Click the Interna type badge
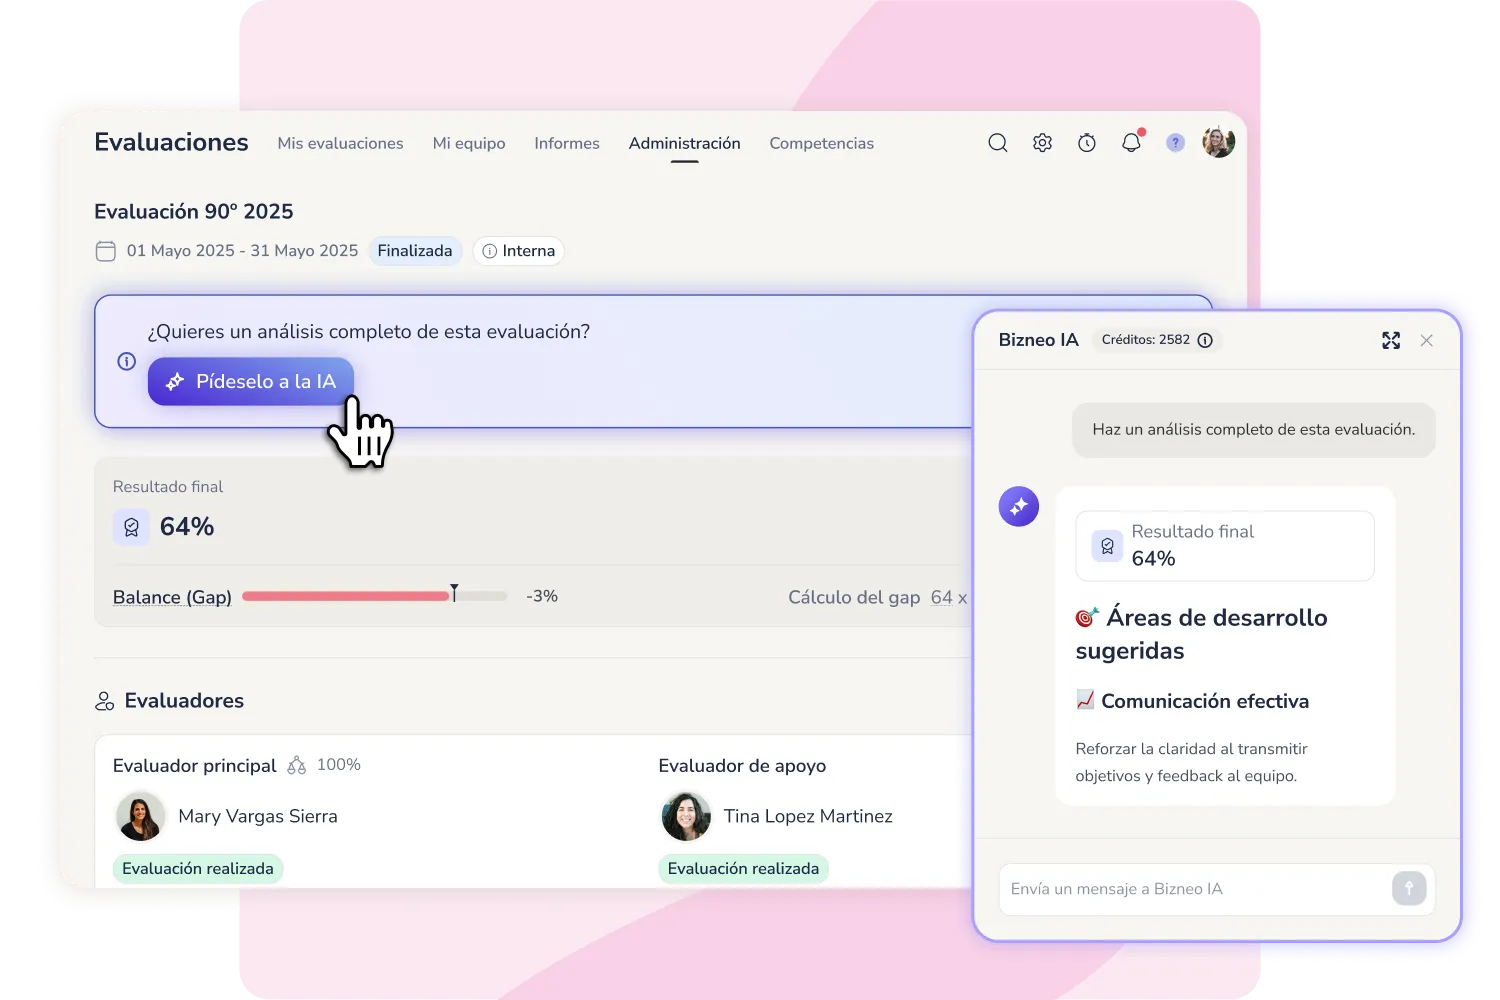 [x=518, y=251]
